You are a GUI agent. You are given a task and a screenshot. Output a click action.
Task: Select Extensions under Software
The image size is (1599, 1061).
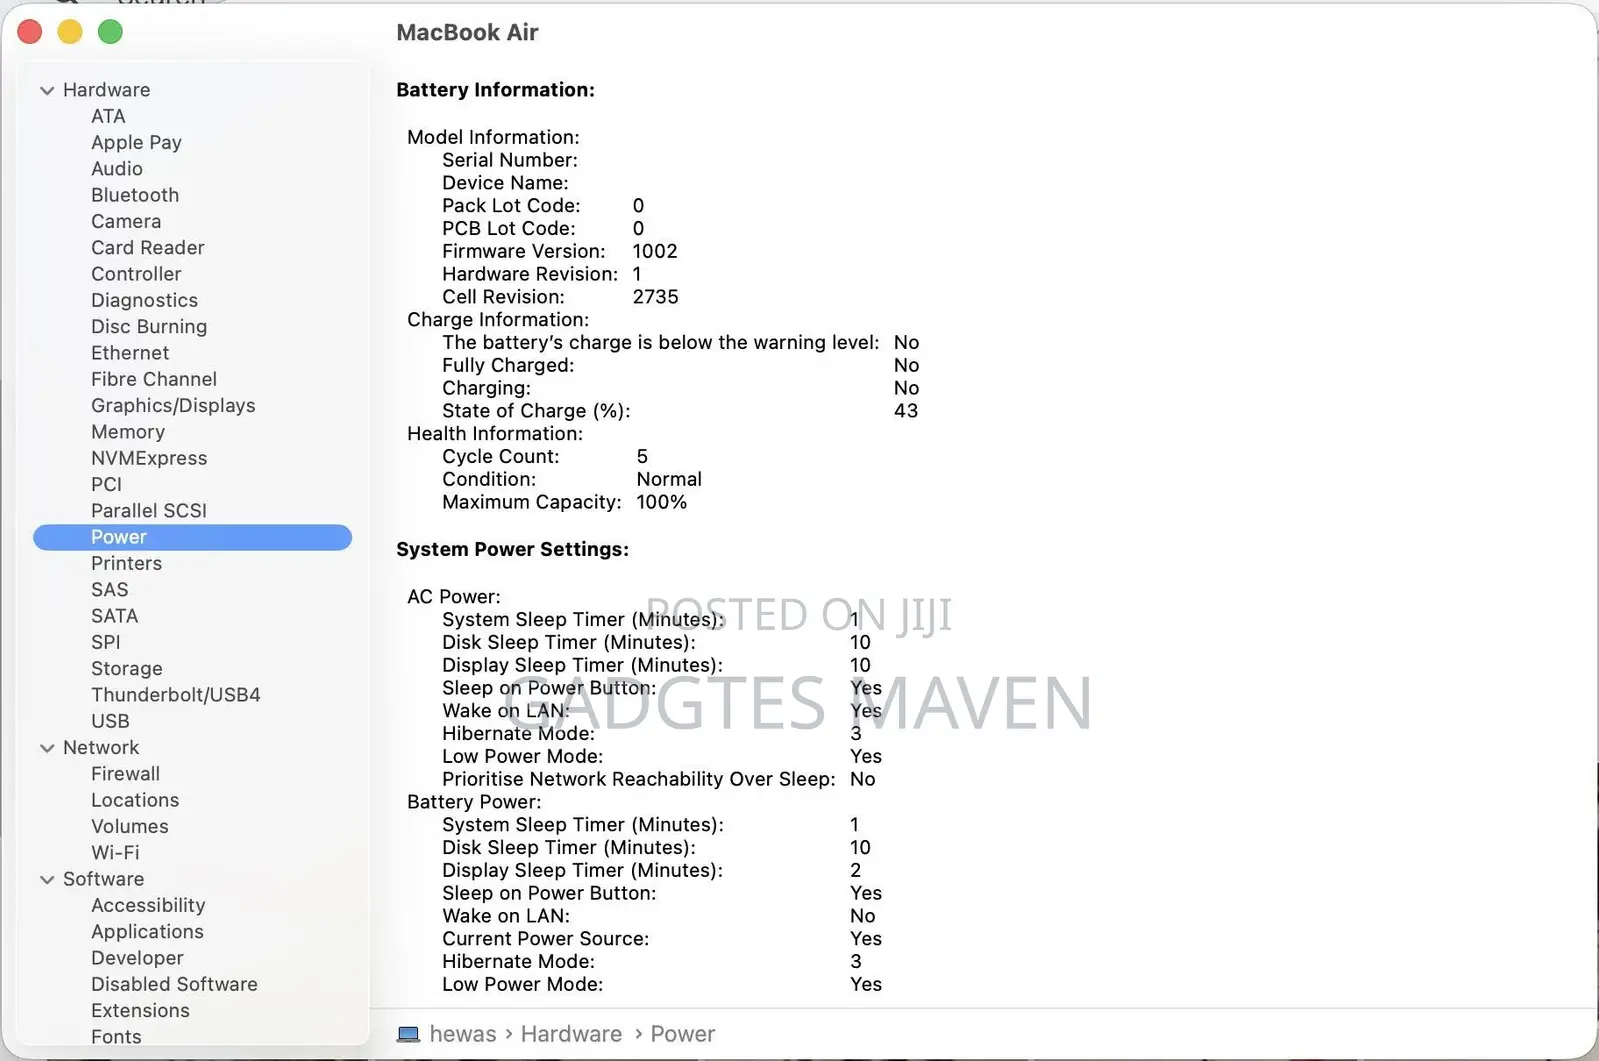[x=140, y=1011]
